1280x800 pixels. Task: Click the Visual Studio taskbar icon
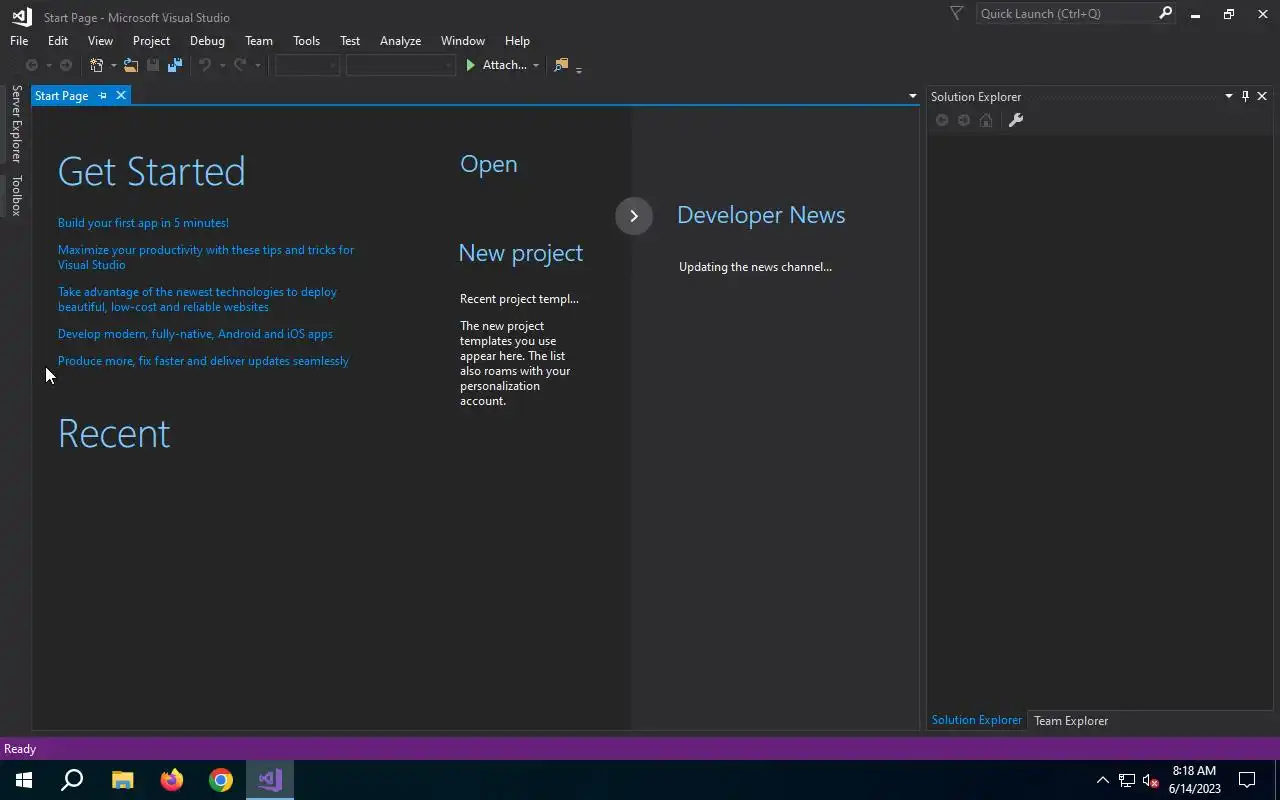(270, 780)
